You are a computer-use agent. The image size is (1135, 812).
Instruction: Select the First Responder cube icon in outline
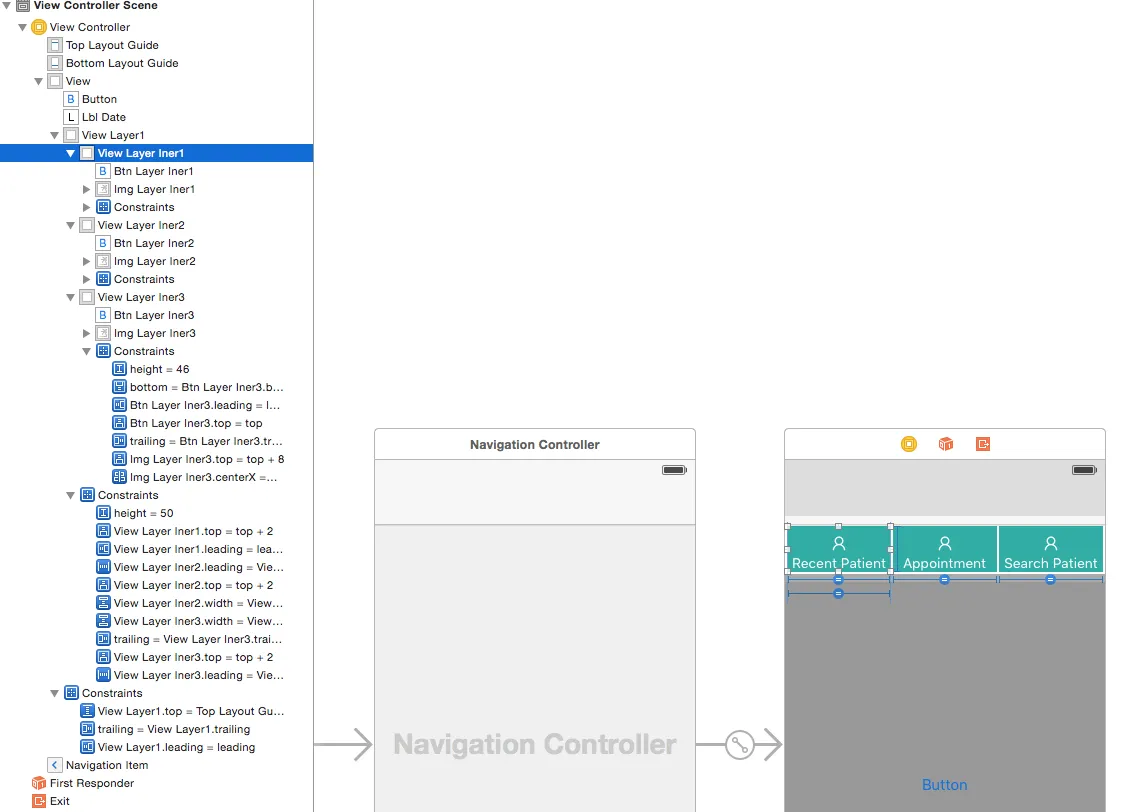tap(39, 783)
